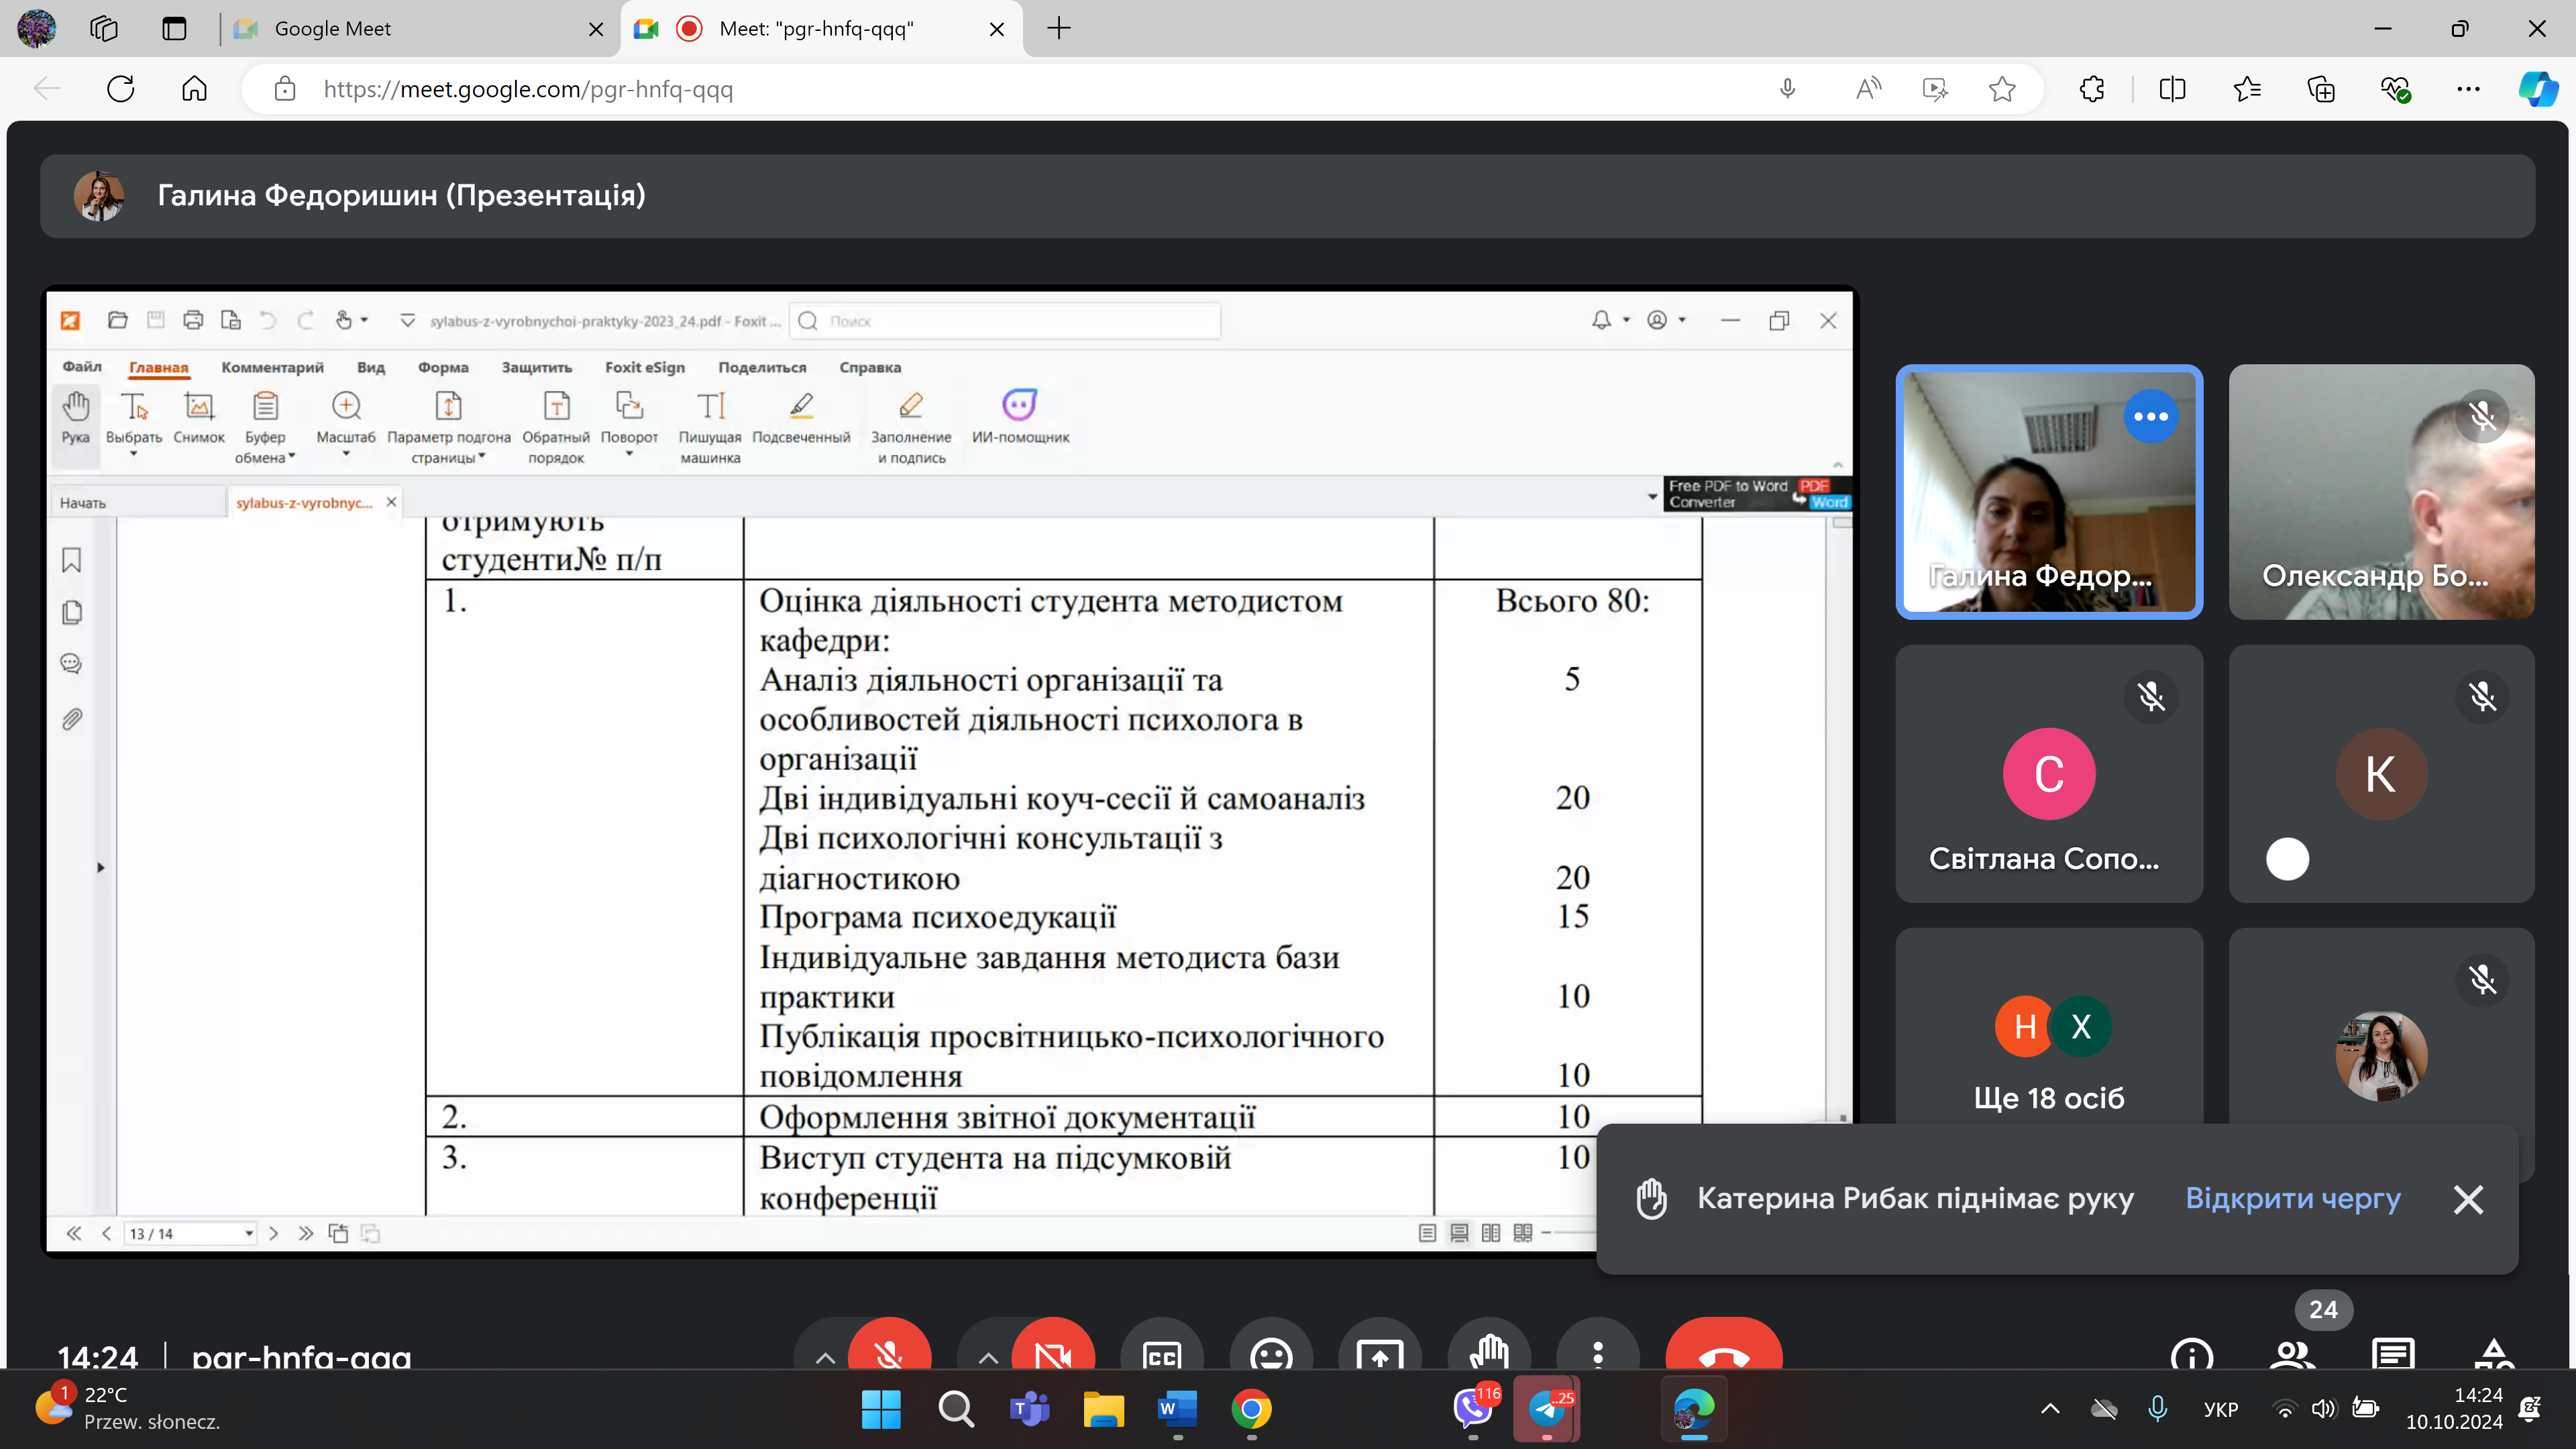Viewport: 2576px width, 1449px height.
Task: Show the participants list icon
Action: click(x=2292, y=1355)
